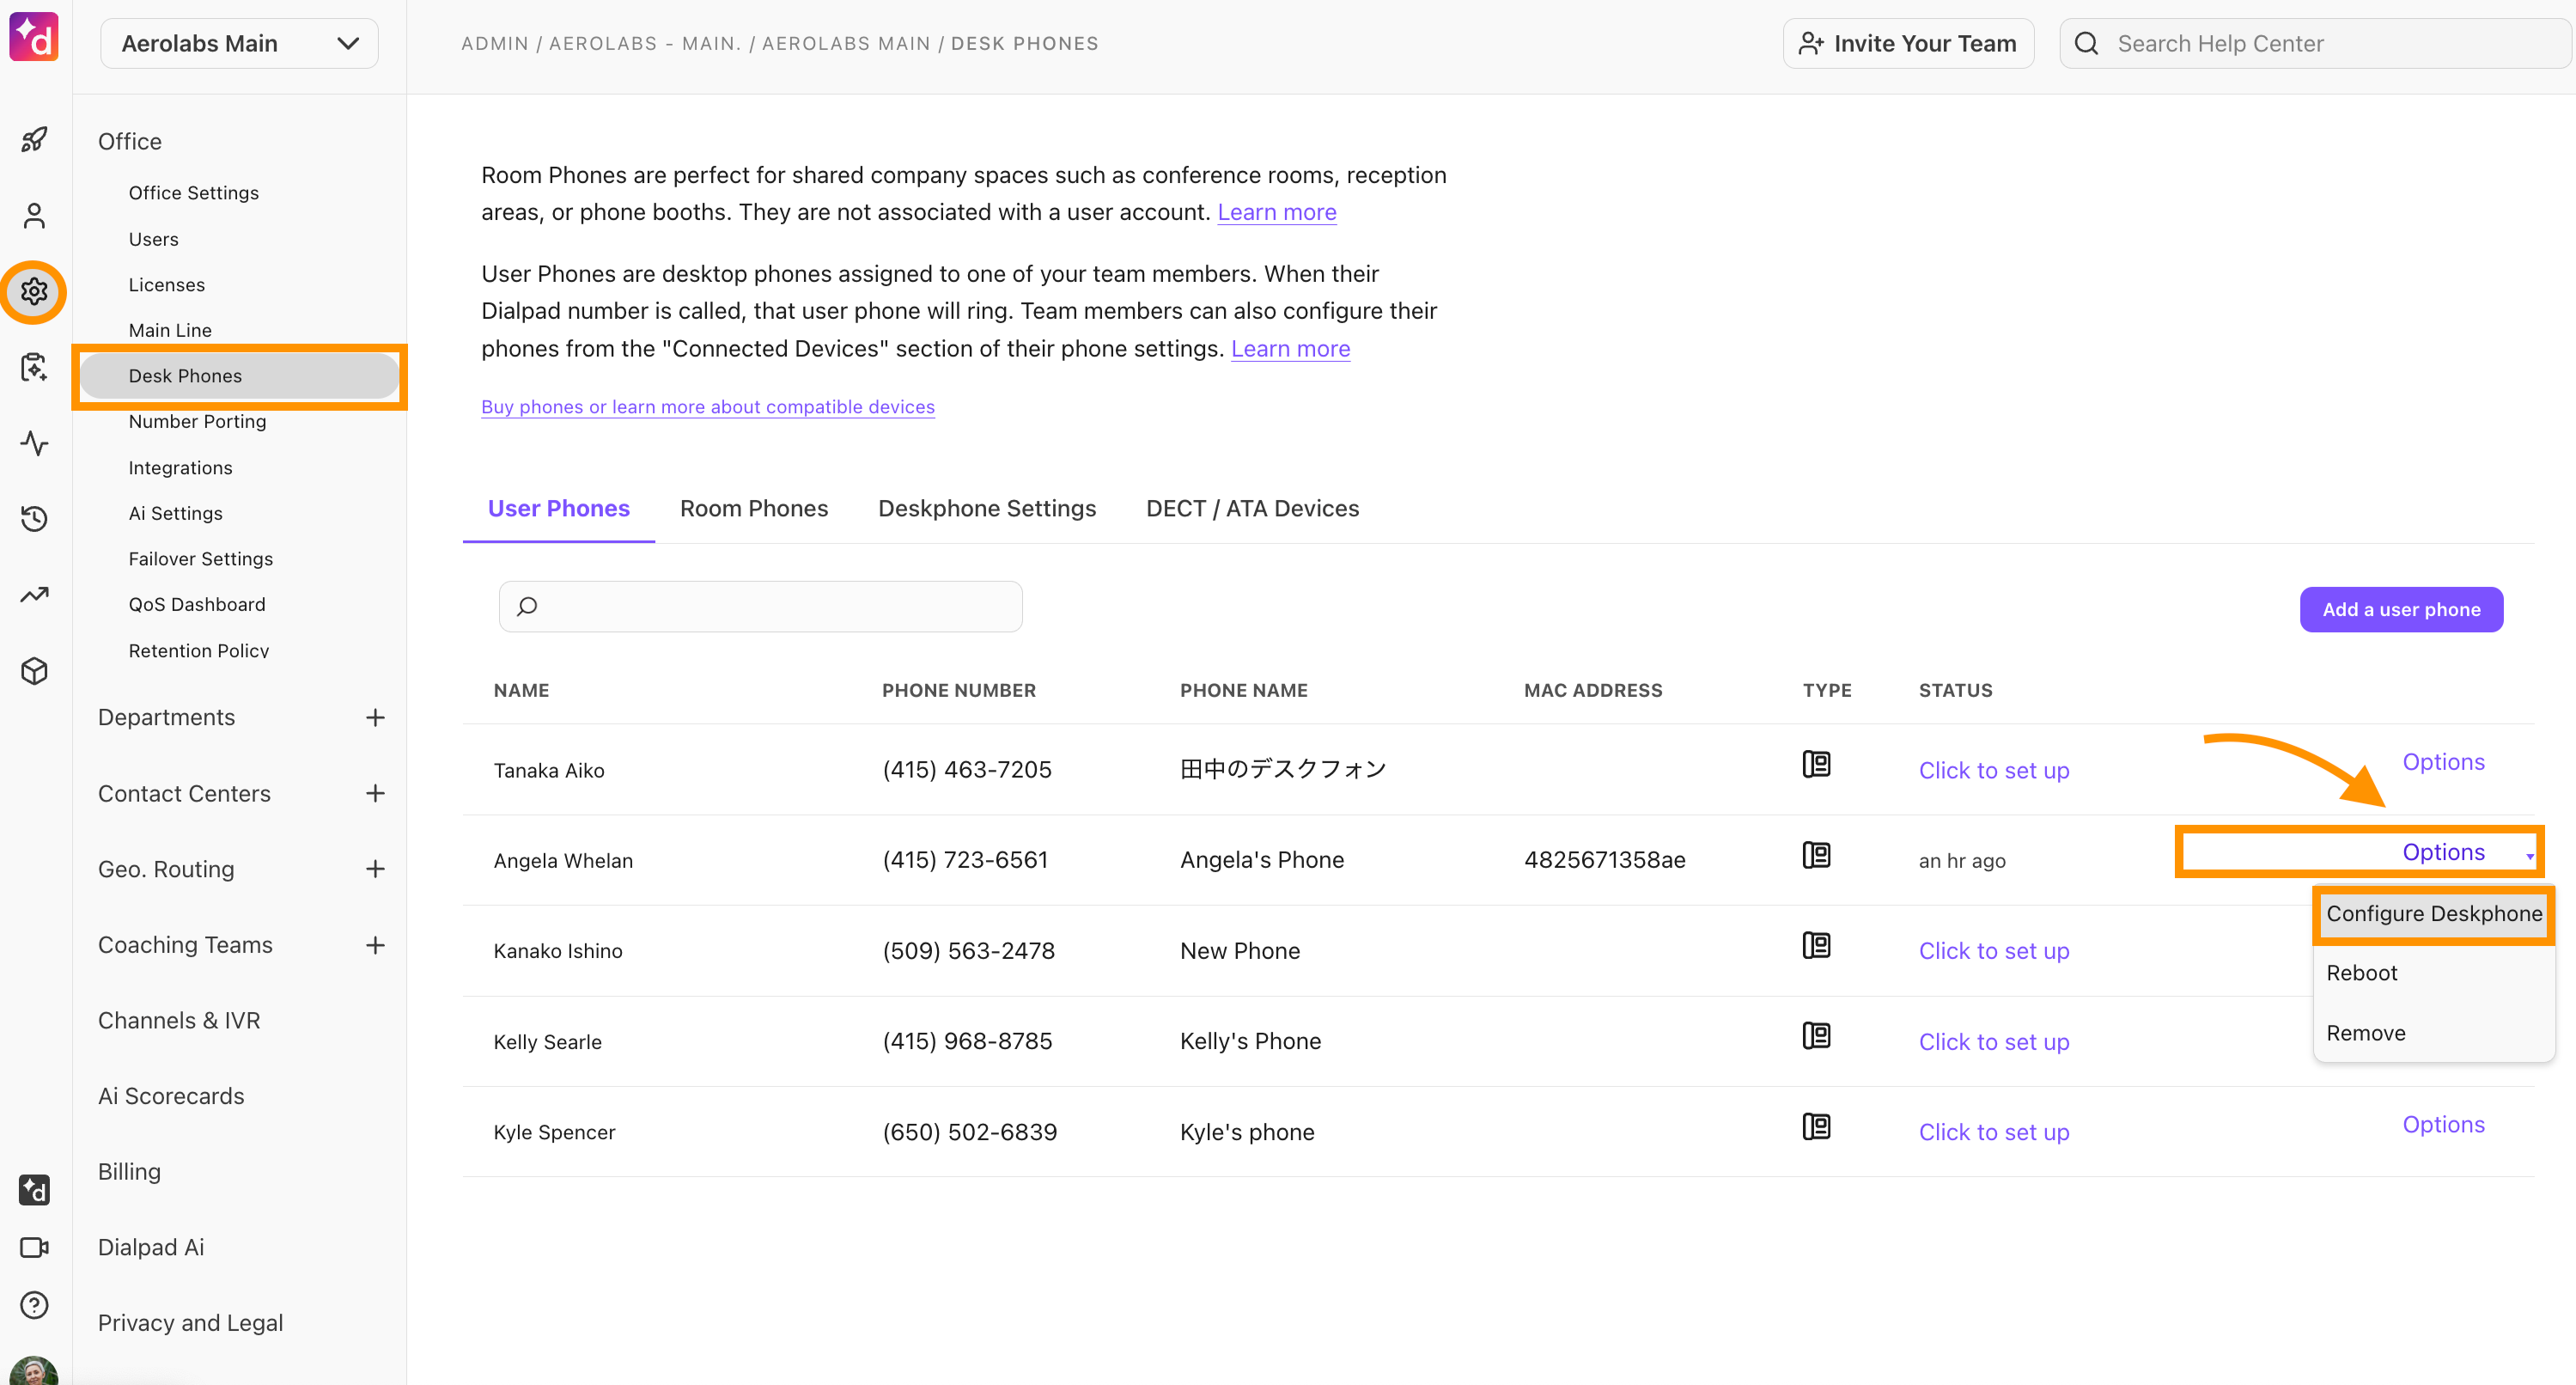Open the rocket launch icon in sidebar

[34, 139]
